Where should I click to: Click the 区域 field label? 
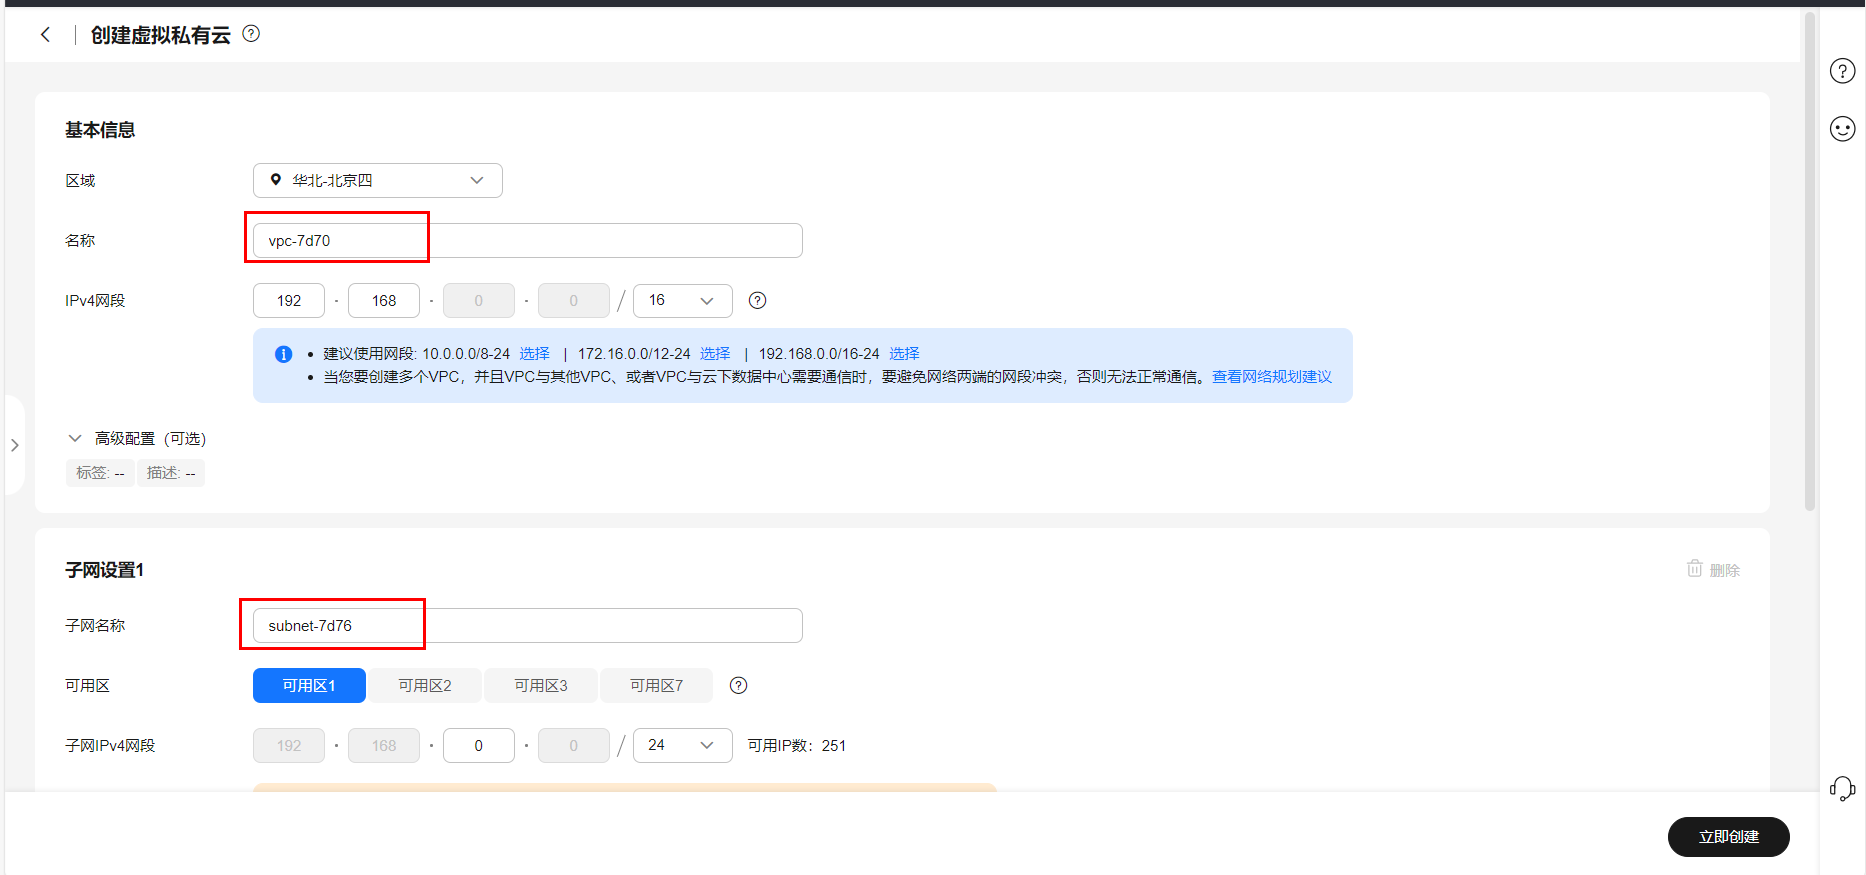[80, 180]
